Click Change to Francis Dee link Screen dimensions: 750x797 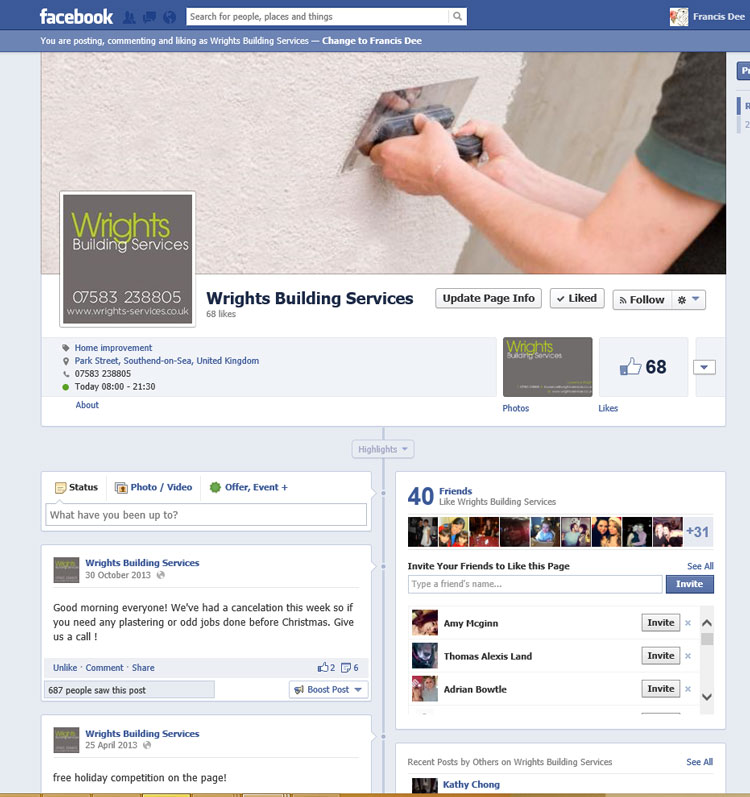pyautogui.click(x=371, y=41)
